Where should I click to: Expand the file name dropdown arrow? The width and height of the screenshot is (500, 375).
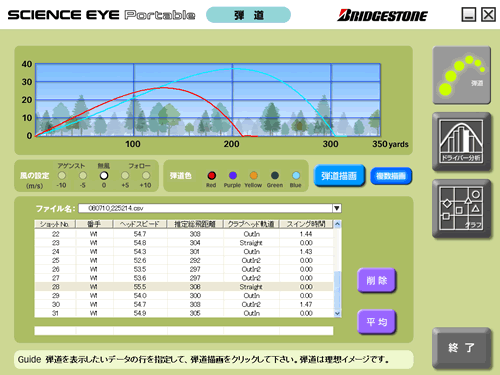point(337,208)
